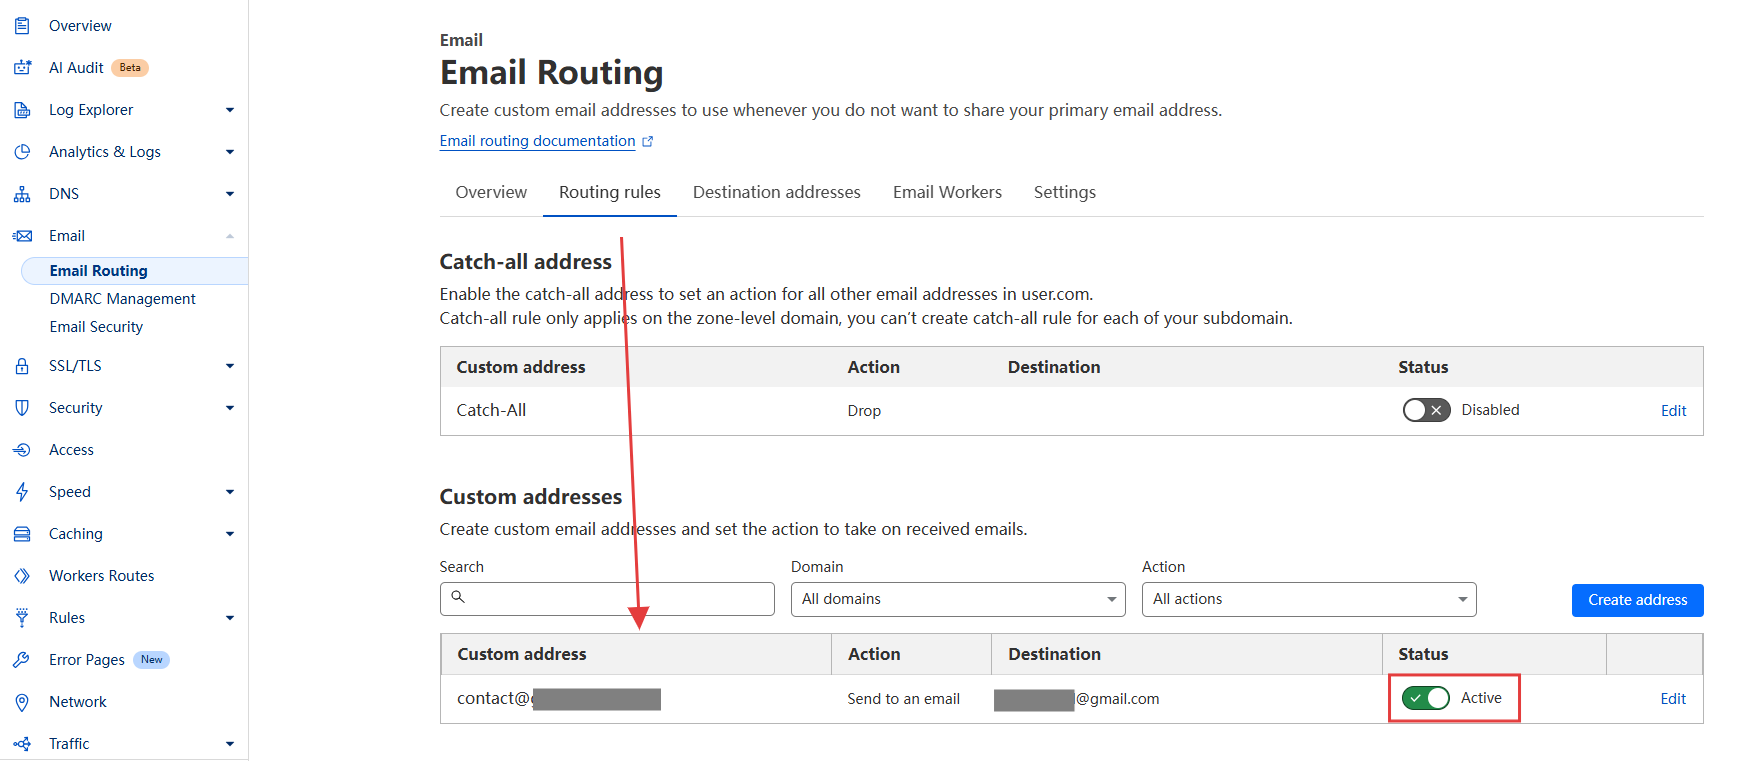Enable the Catch-All address toggle

1426,410
